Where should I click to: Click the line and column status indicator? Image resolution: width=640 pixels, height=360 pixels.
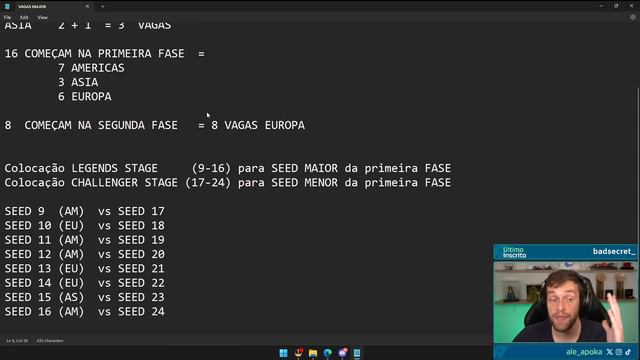[17, 340]
